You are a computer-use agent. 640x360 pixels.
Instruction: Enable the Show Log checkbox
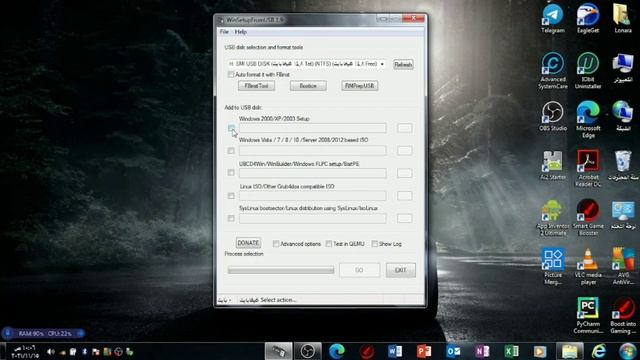[374, 244]
